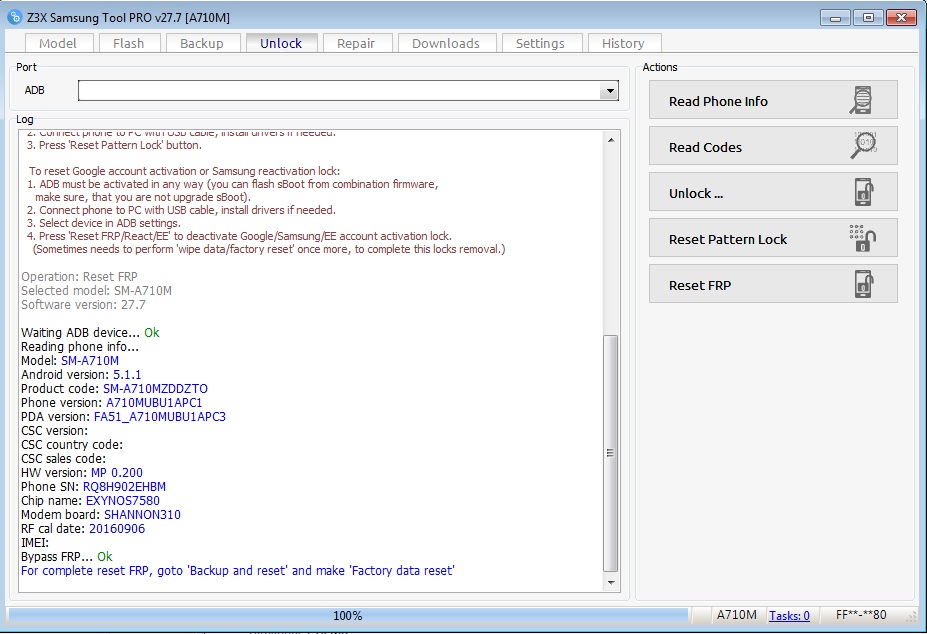Click the FF**-**80 status bar entry
This screenshot has width=927, height=634.
(861, 615)
